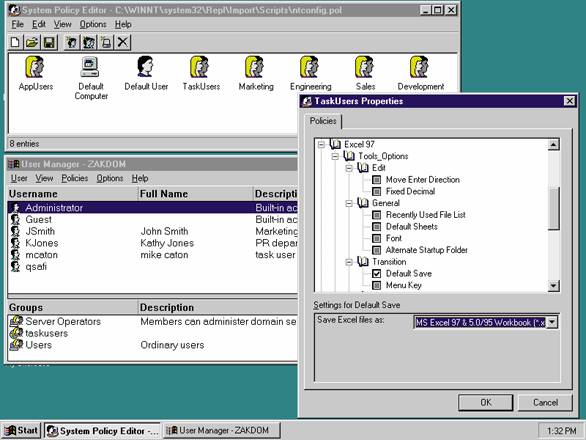Click the Full Name column header
586x440 pixels.
195,194
